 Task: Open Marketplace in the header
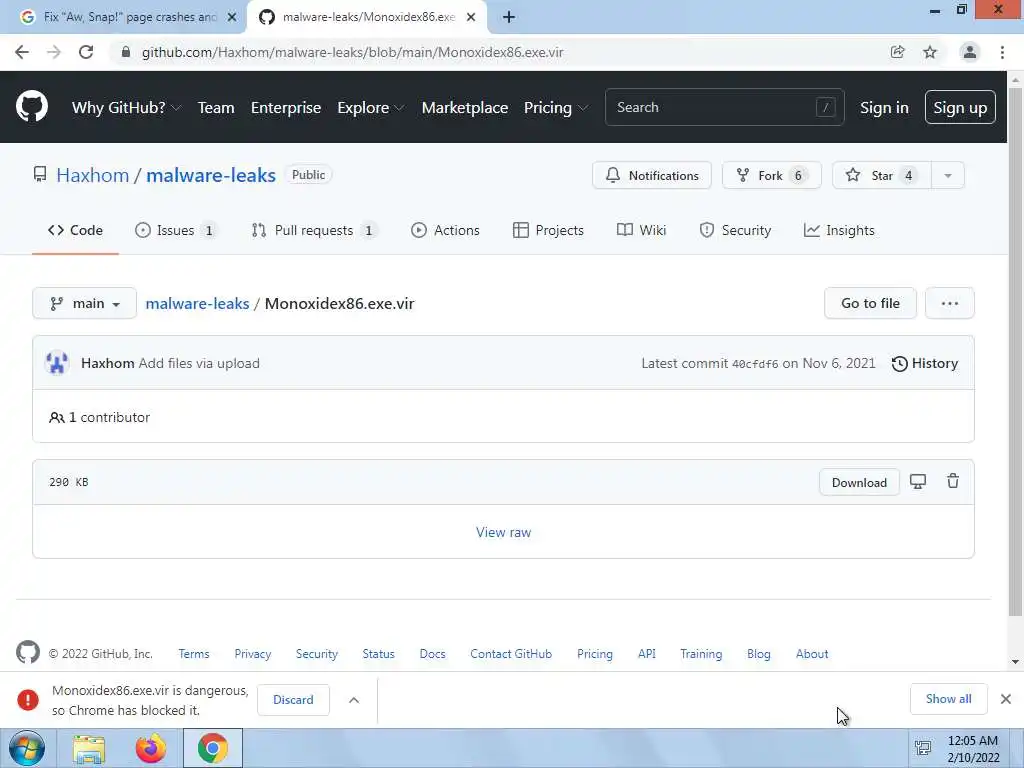tap(465, 107)
